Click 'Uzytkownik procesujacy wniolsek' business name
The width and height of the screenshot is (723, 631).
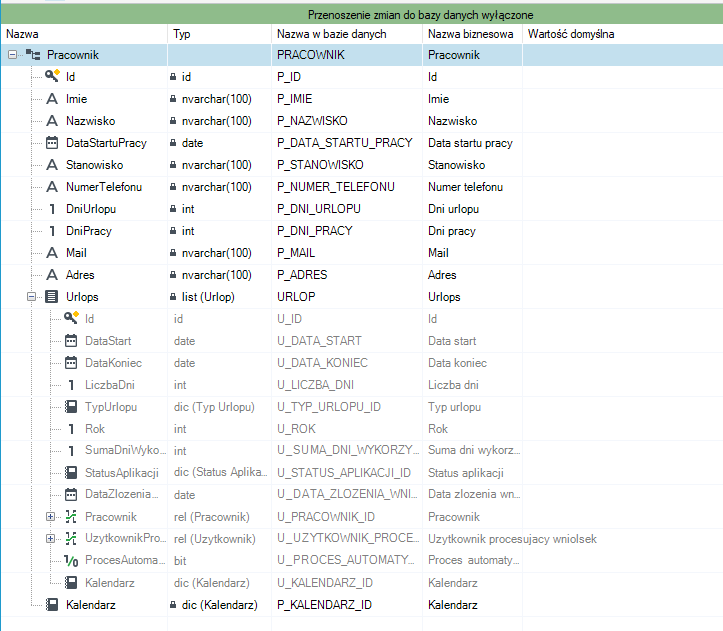(x=512, y=539)
